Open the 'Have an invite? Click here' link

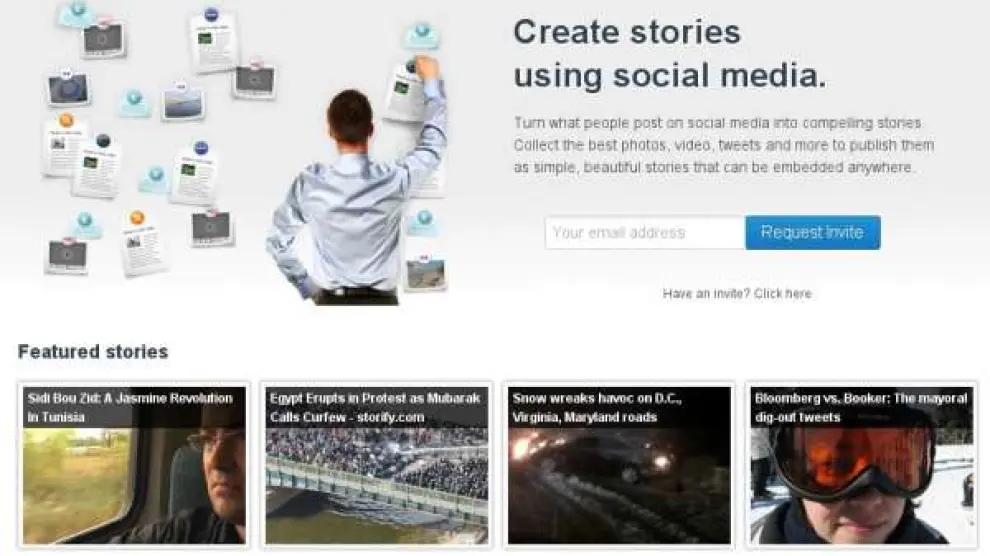(737, 293)
